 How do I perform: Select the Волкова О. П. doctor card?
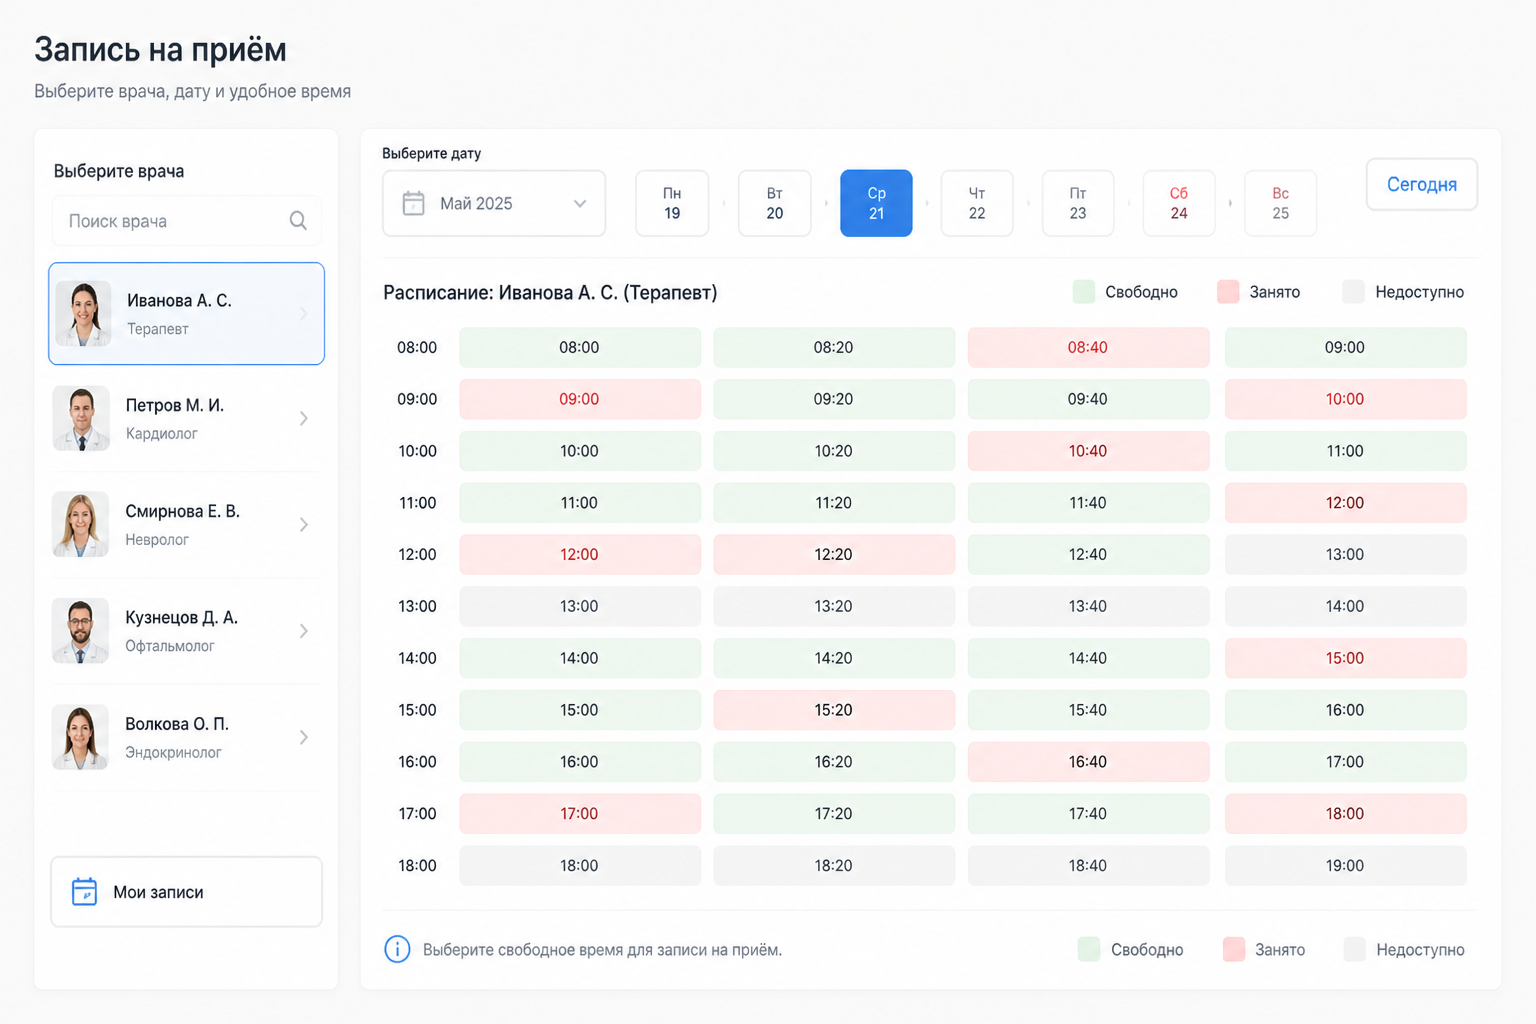click(186, 737)
